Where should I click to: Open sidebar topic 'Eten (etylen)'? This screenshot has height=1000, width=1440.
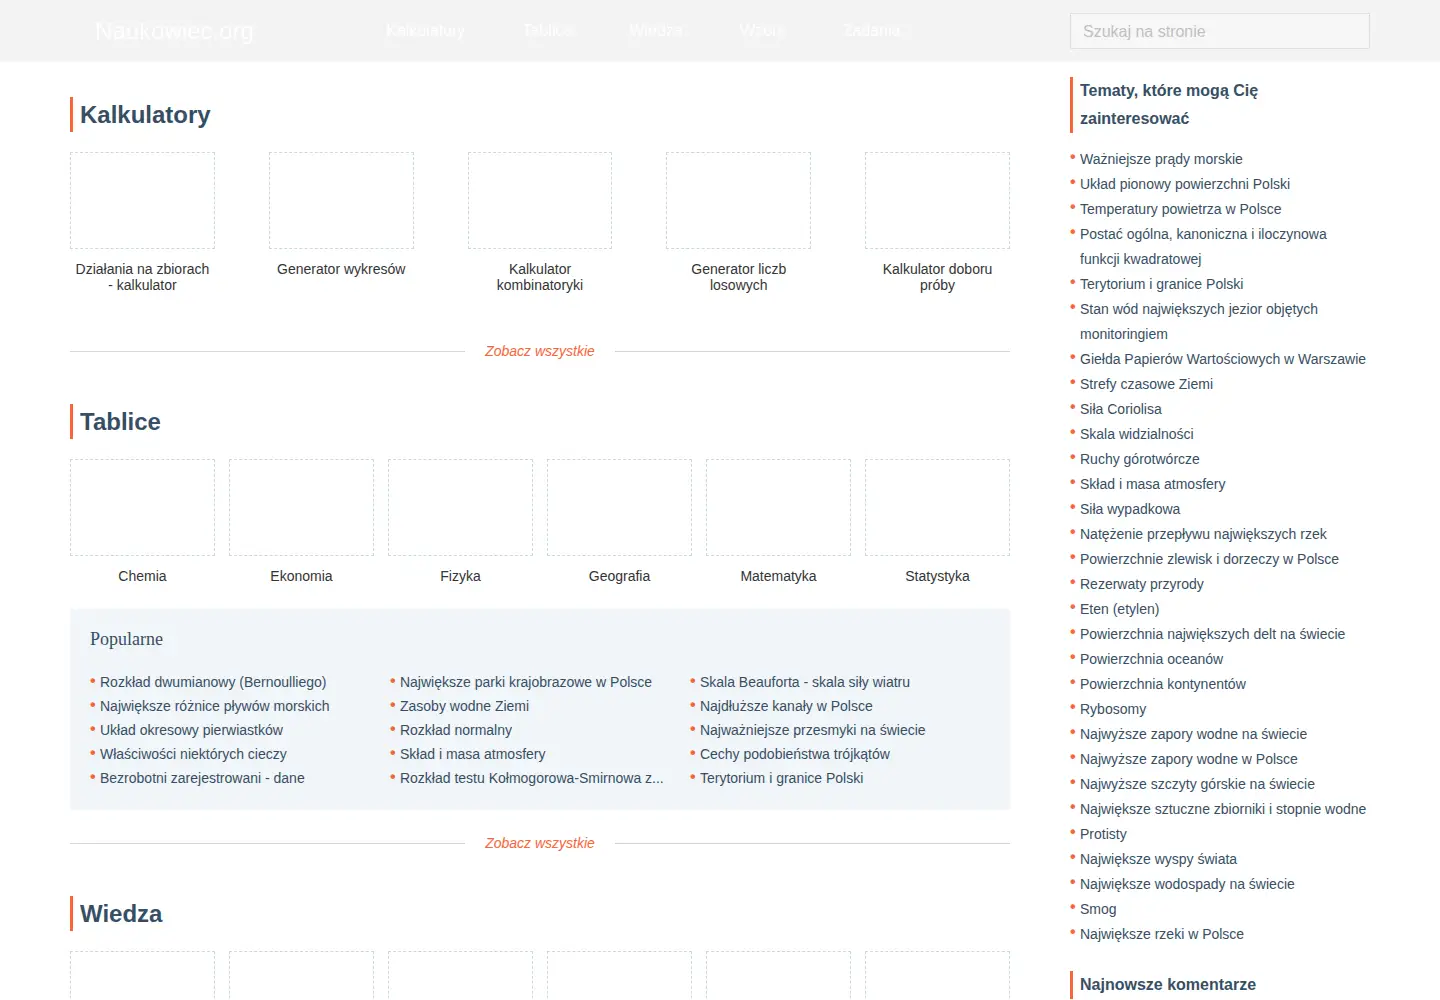(x=1120, y=609)
